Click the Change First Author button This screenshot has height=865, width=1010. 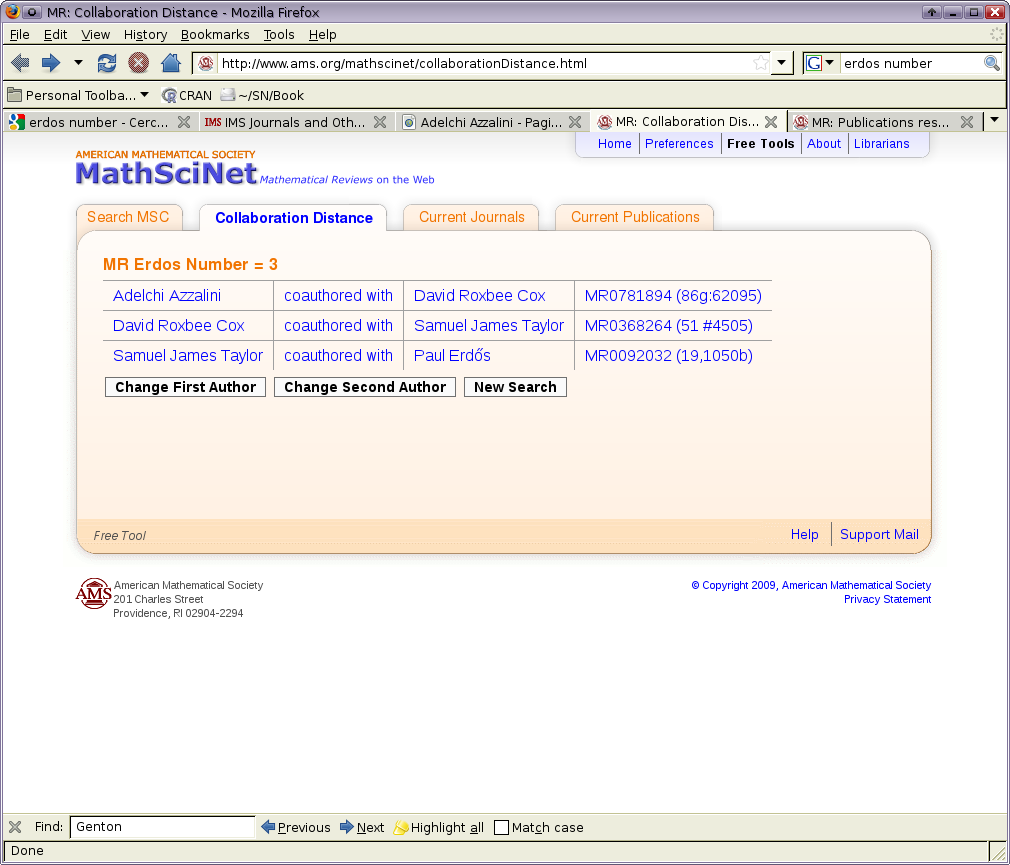point(186,387)
